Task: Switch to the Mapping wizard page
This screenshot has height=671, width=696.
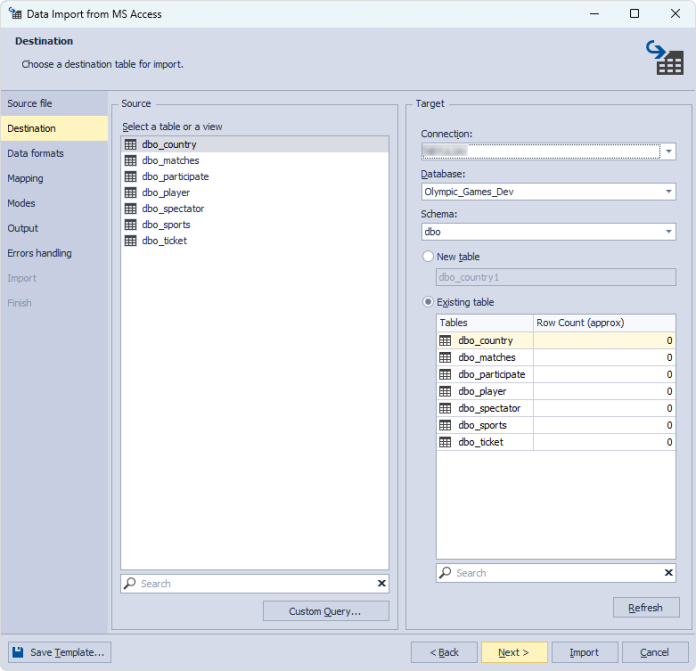Action: 25,179
